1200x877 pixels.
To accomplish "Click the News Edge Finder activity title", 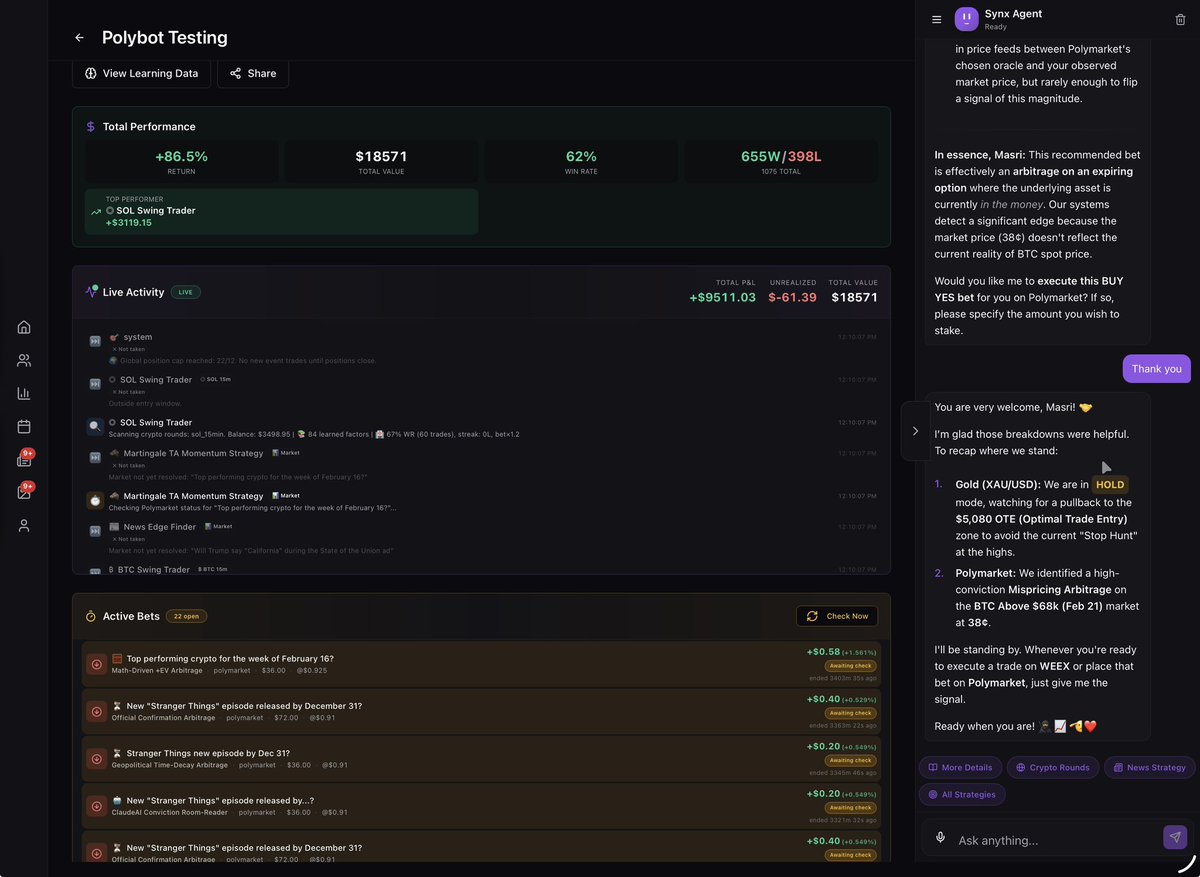I will click(160, 526).
